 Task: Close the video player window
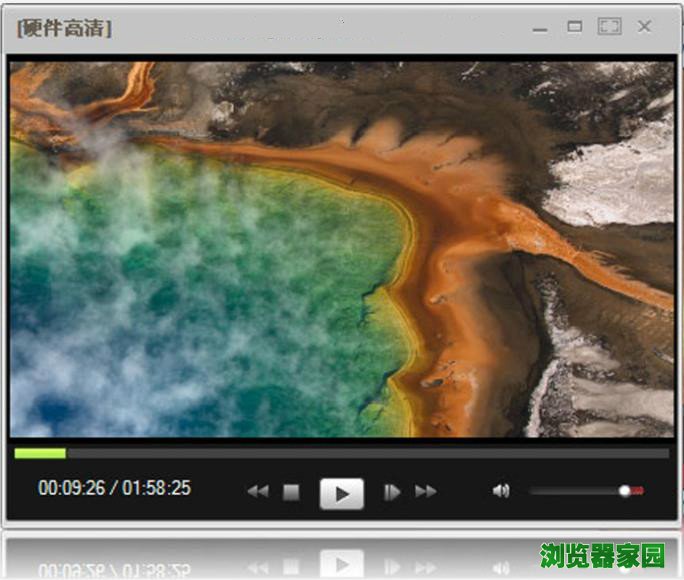(x=645, y=27)
